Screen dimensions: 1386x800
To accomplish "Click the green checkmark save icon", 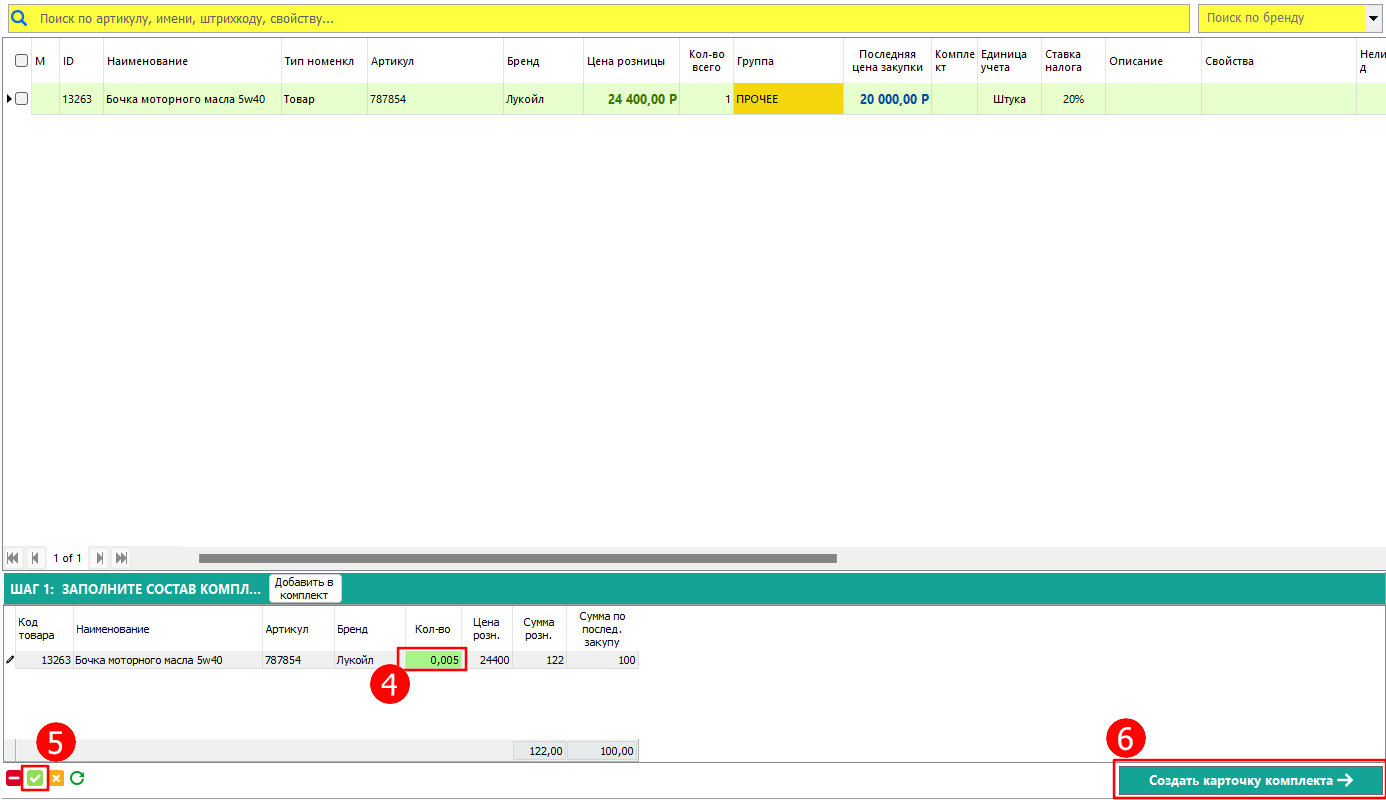I will (x=36, y=779).
